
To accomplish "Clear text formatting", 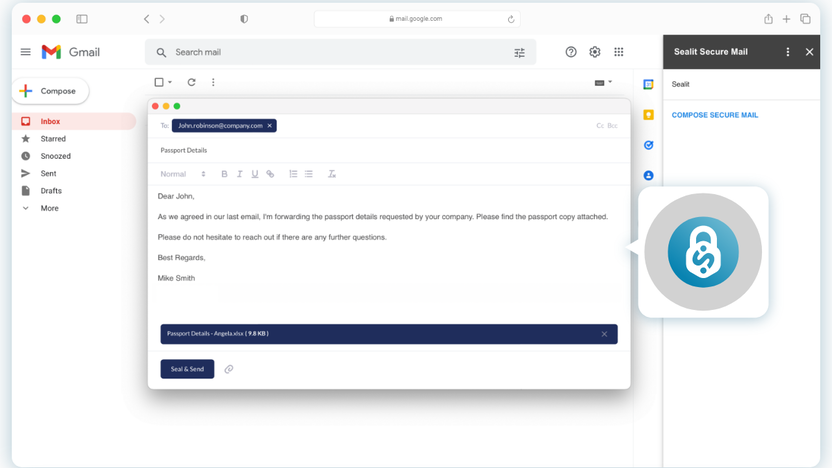I will pyautogui.click(x=332, y=174).
